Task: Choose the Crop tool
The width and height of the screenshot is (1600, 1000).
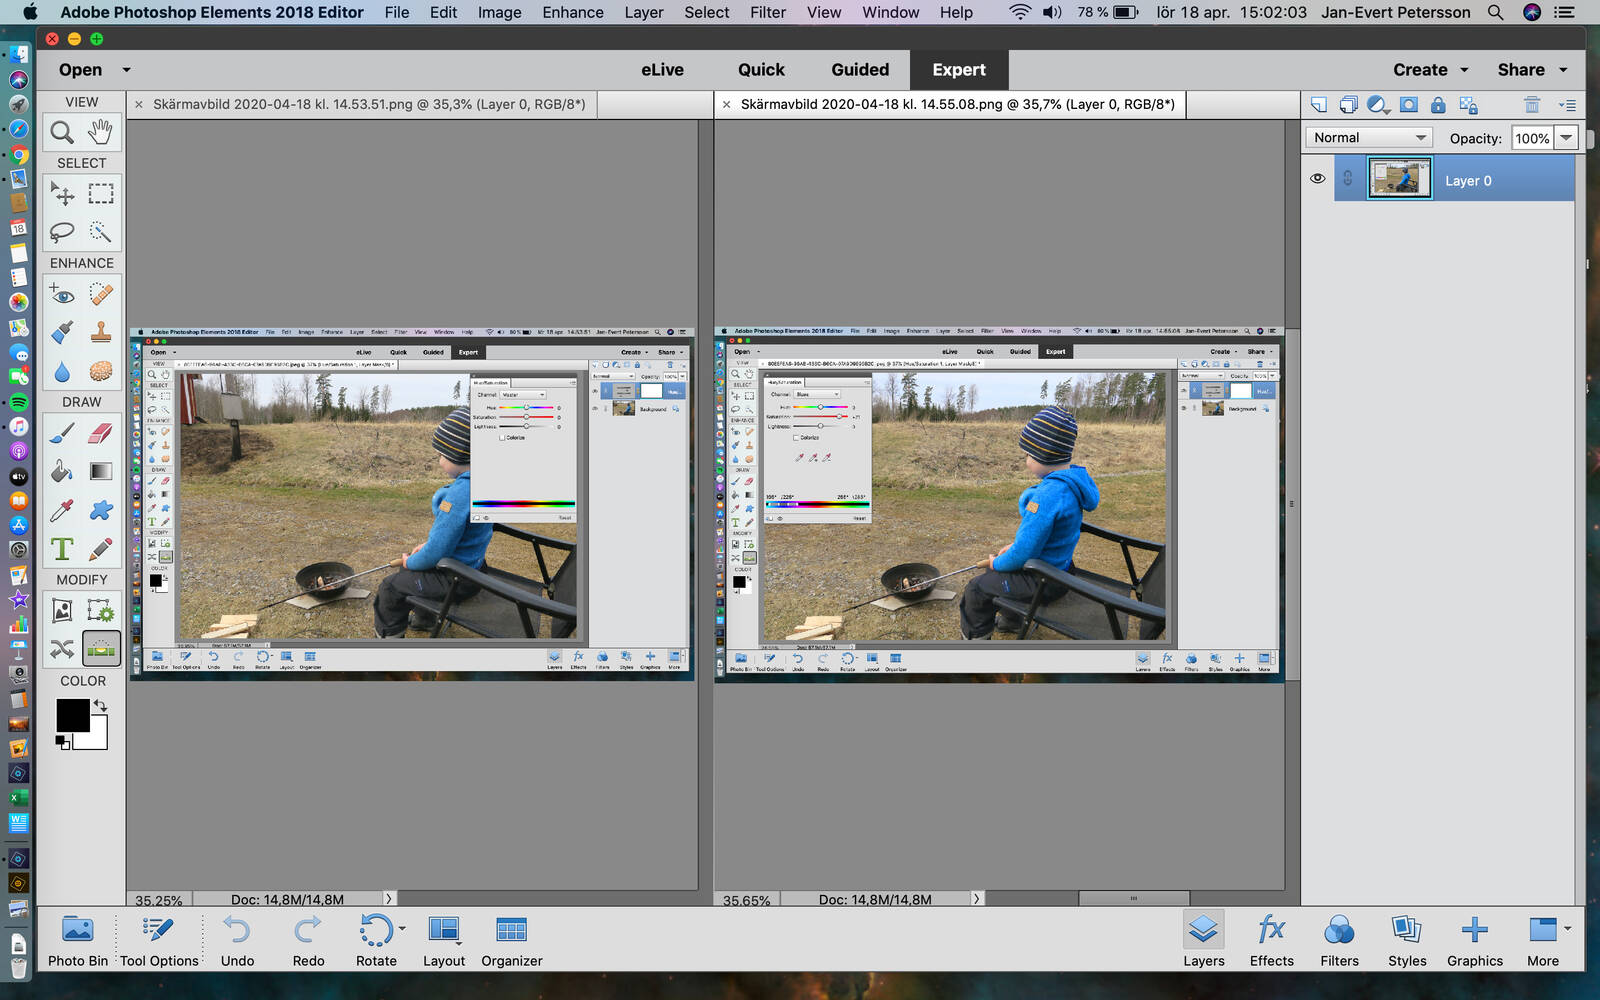Action: [x=62, y=610]
